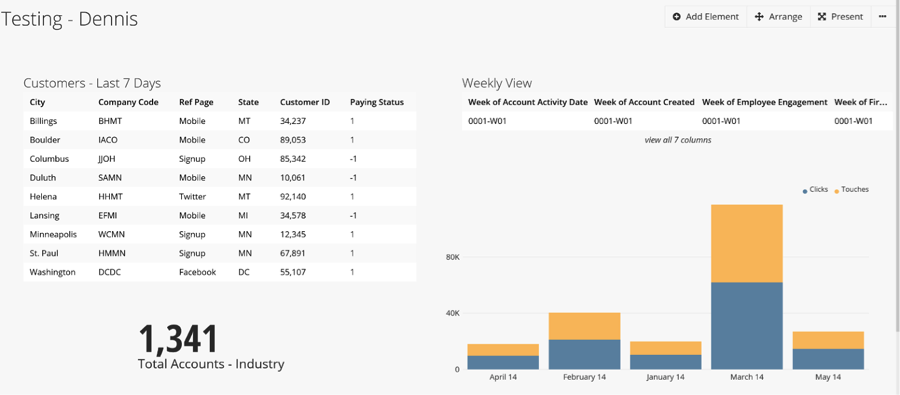Click customer ID 55,107
The image size is (900, 395).
[293, 272]
